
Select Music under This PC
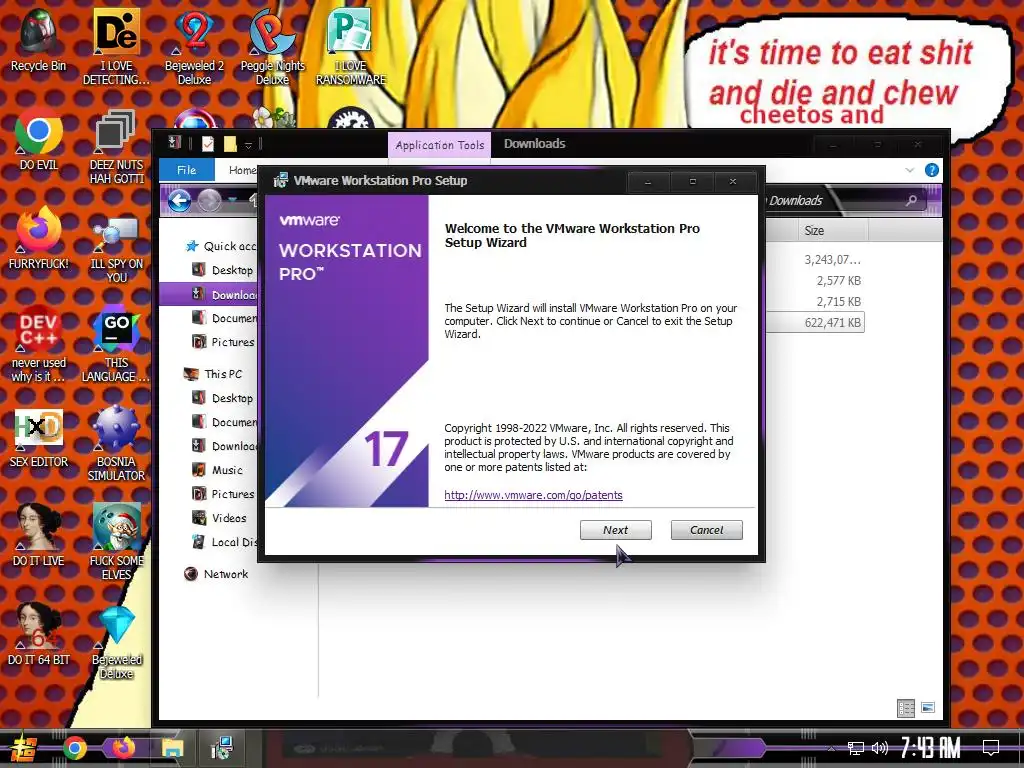point(217,470)
